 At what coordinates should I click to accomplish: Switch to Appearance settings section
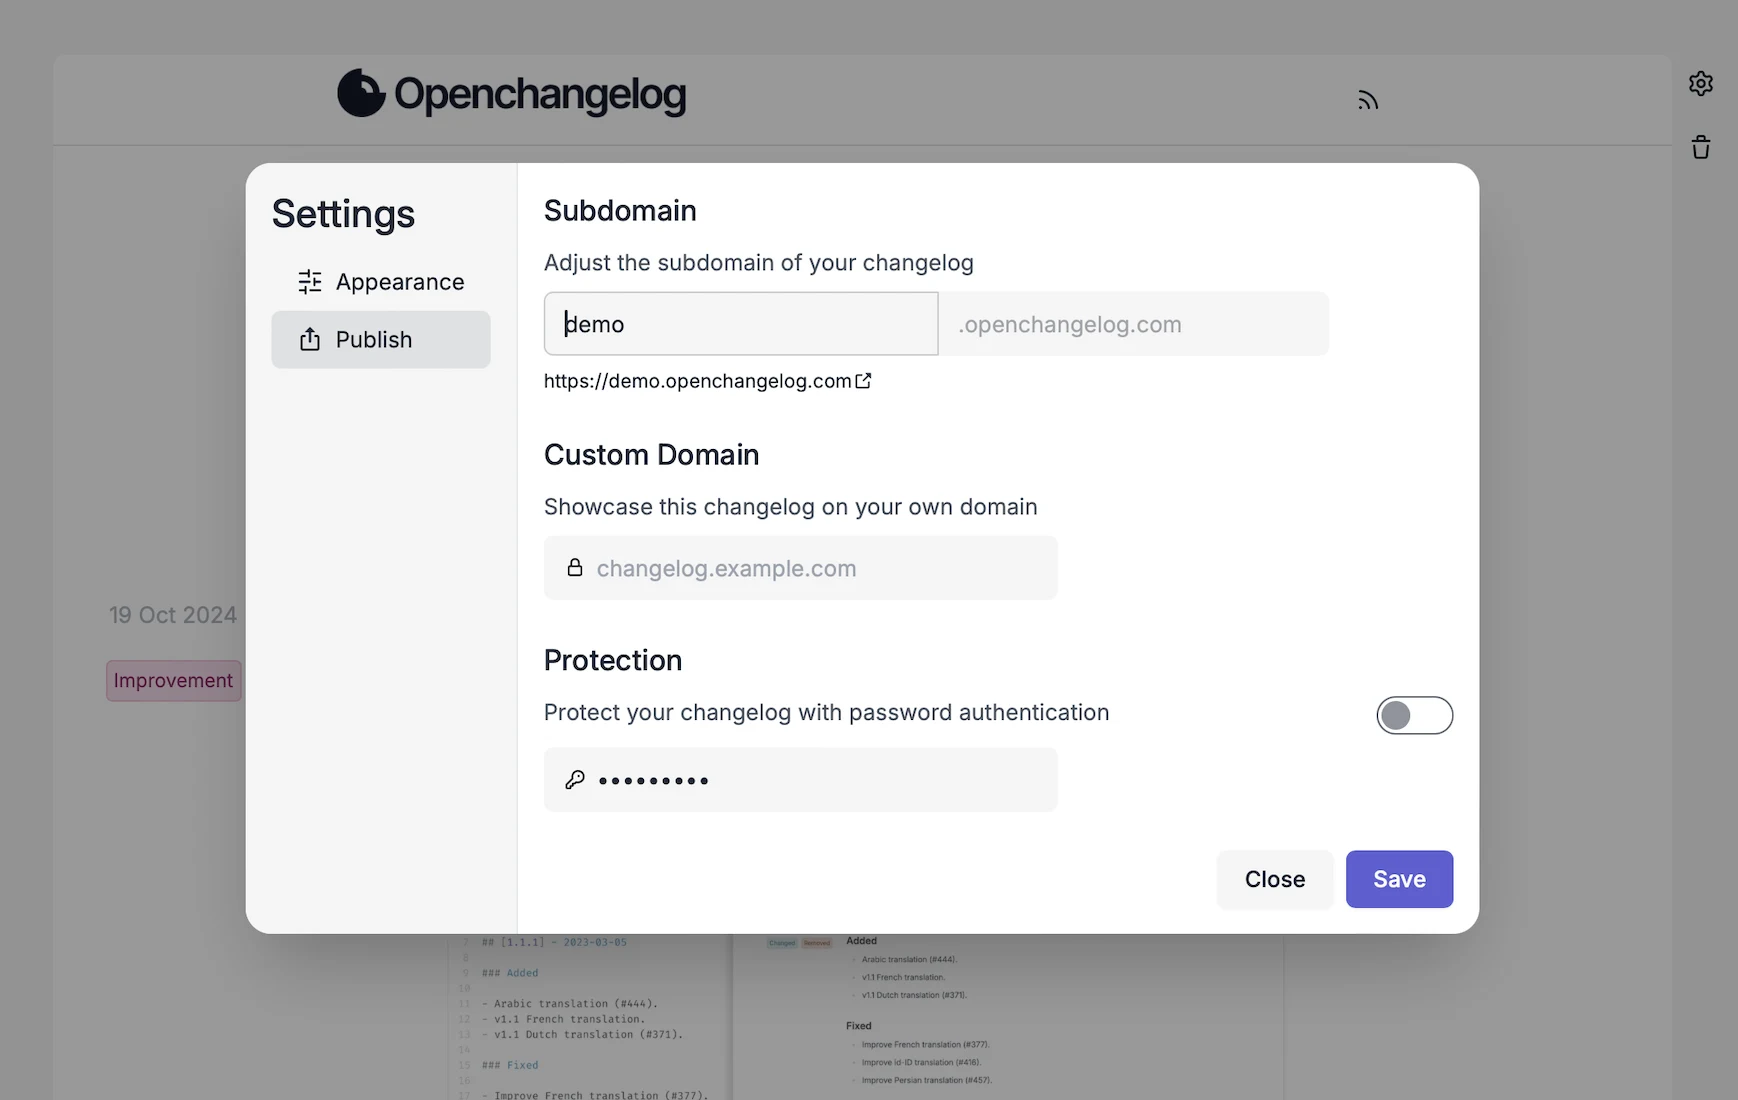click(x=381, y=282)
